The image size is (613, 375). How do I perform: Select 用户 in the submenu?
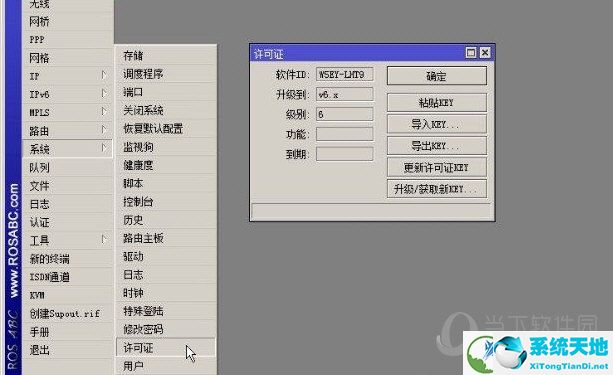click(166, 366)
